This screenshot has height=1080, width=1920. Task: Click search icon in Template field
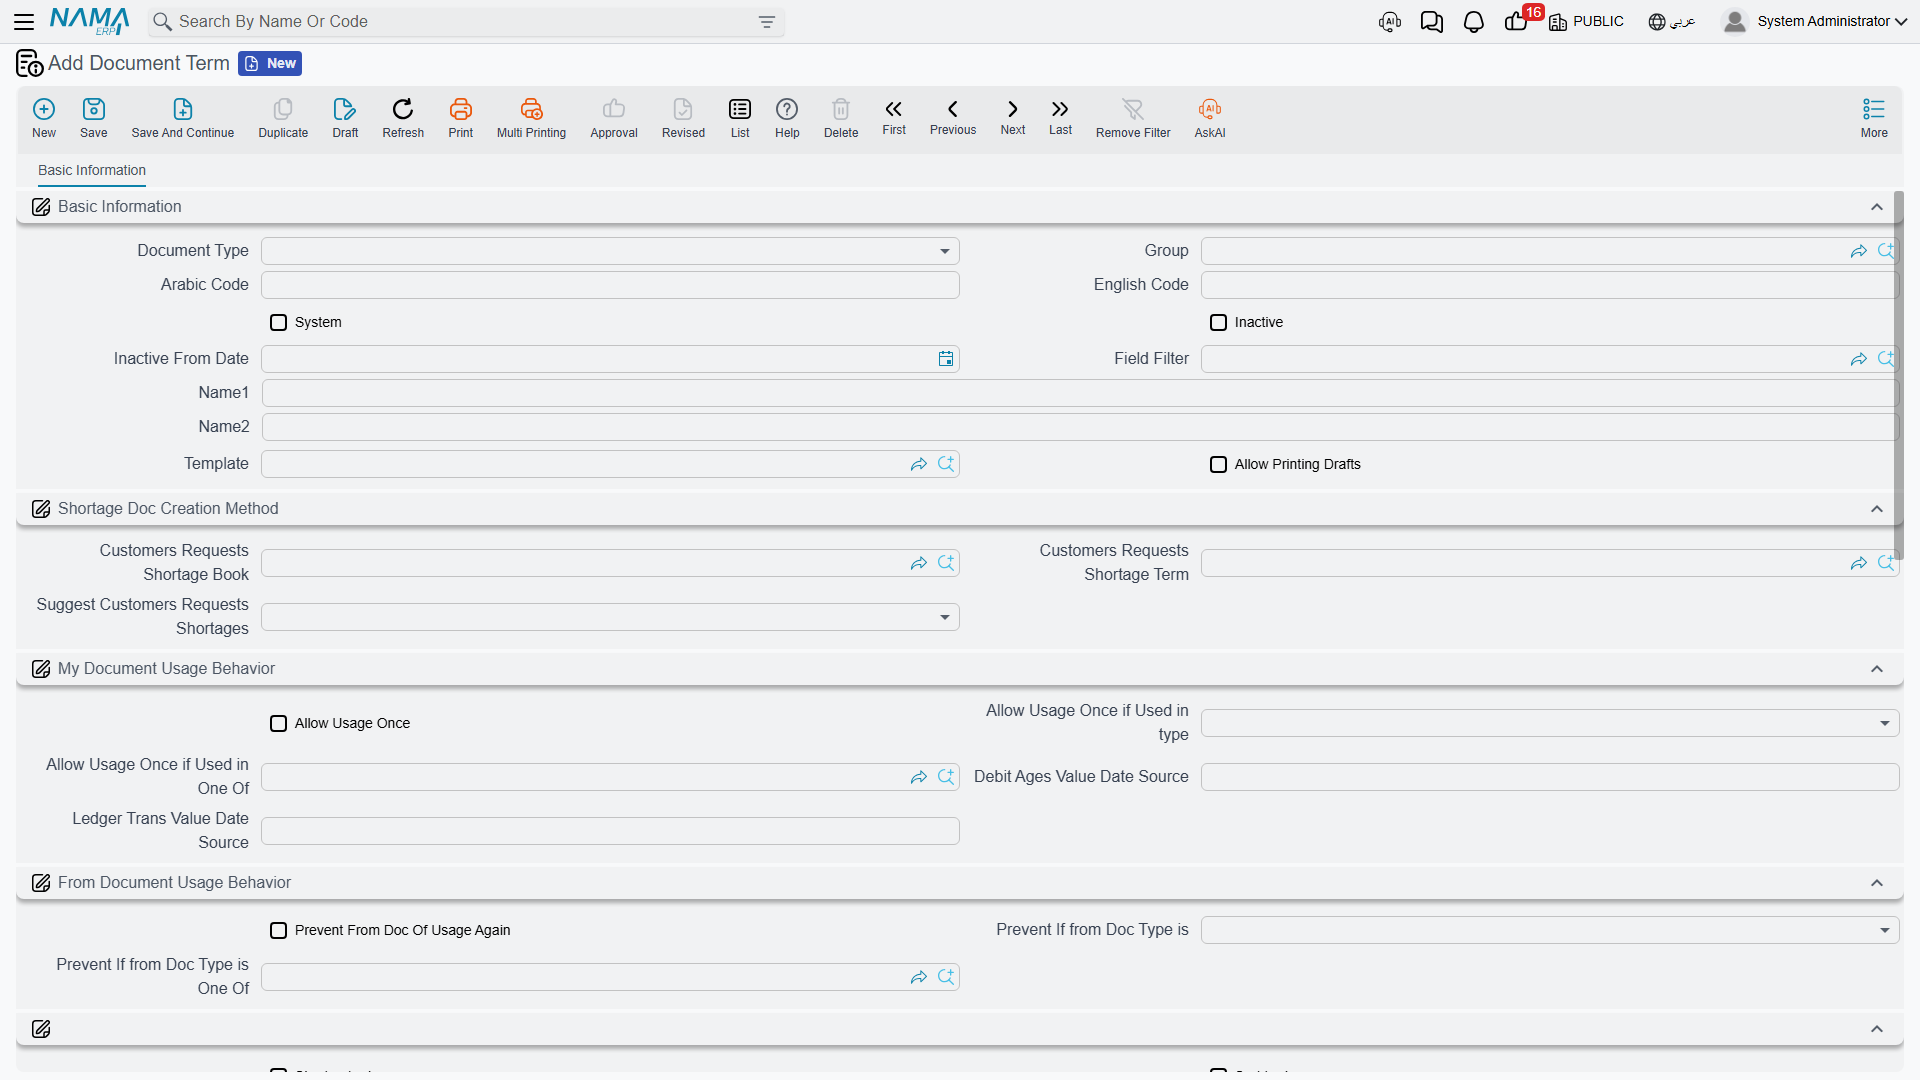[x=946, y=464]
